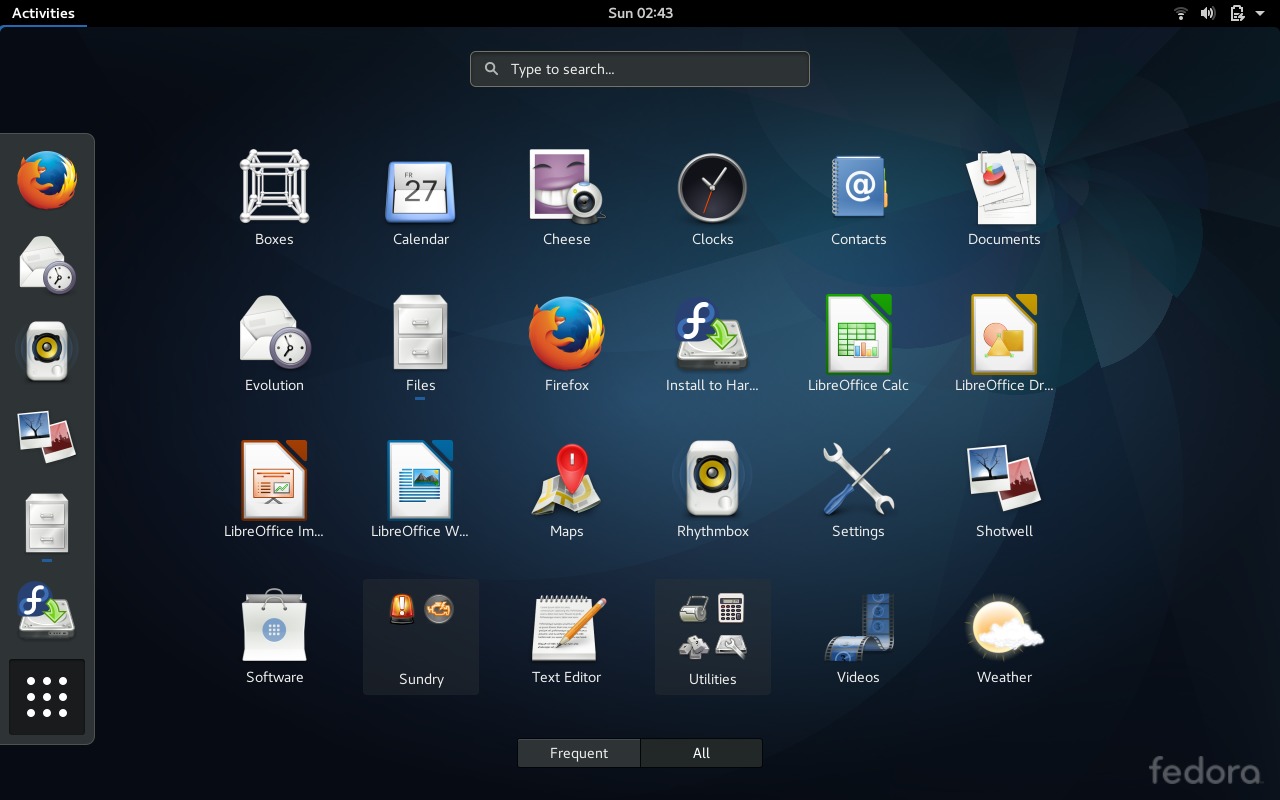Switch to the Frequent tab
Screen dimensions: 1280x800
pos(578,753)
